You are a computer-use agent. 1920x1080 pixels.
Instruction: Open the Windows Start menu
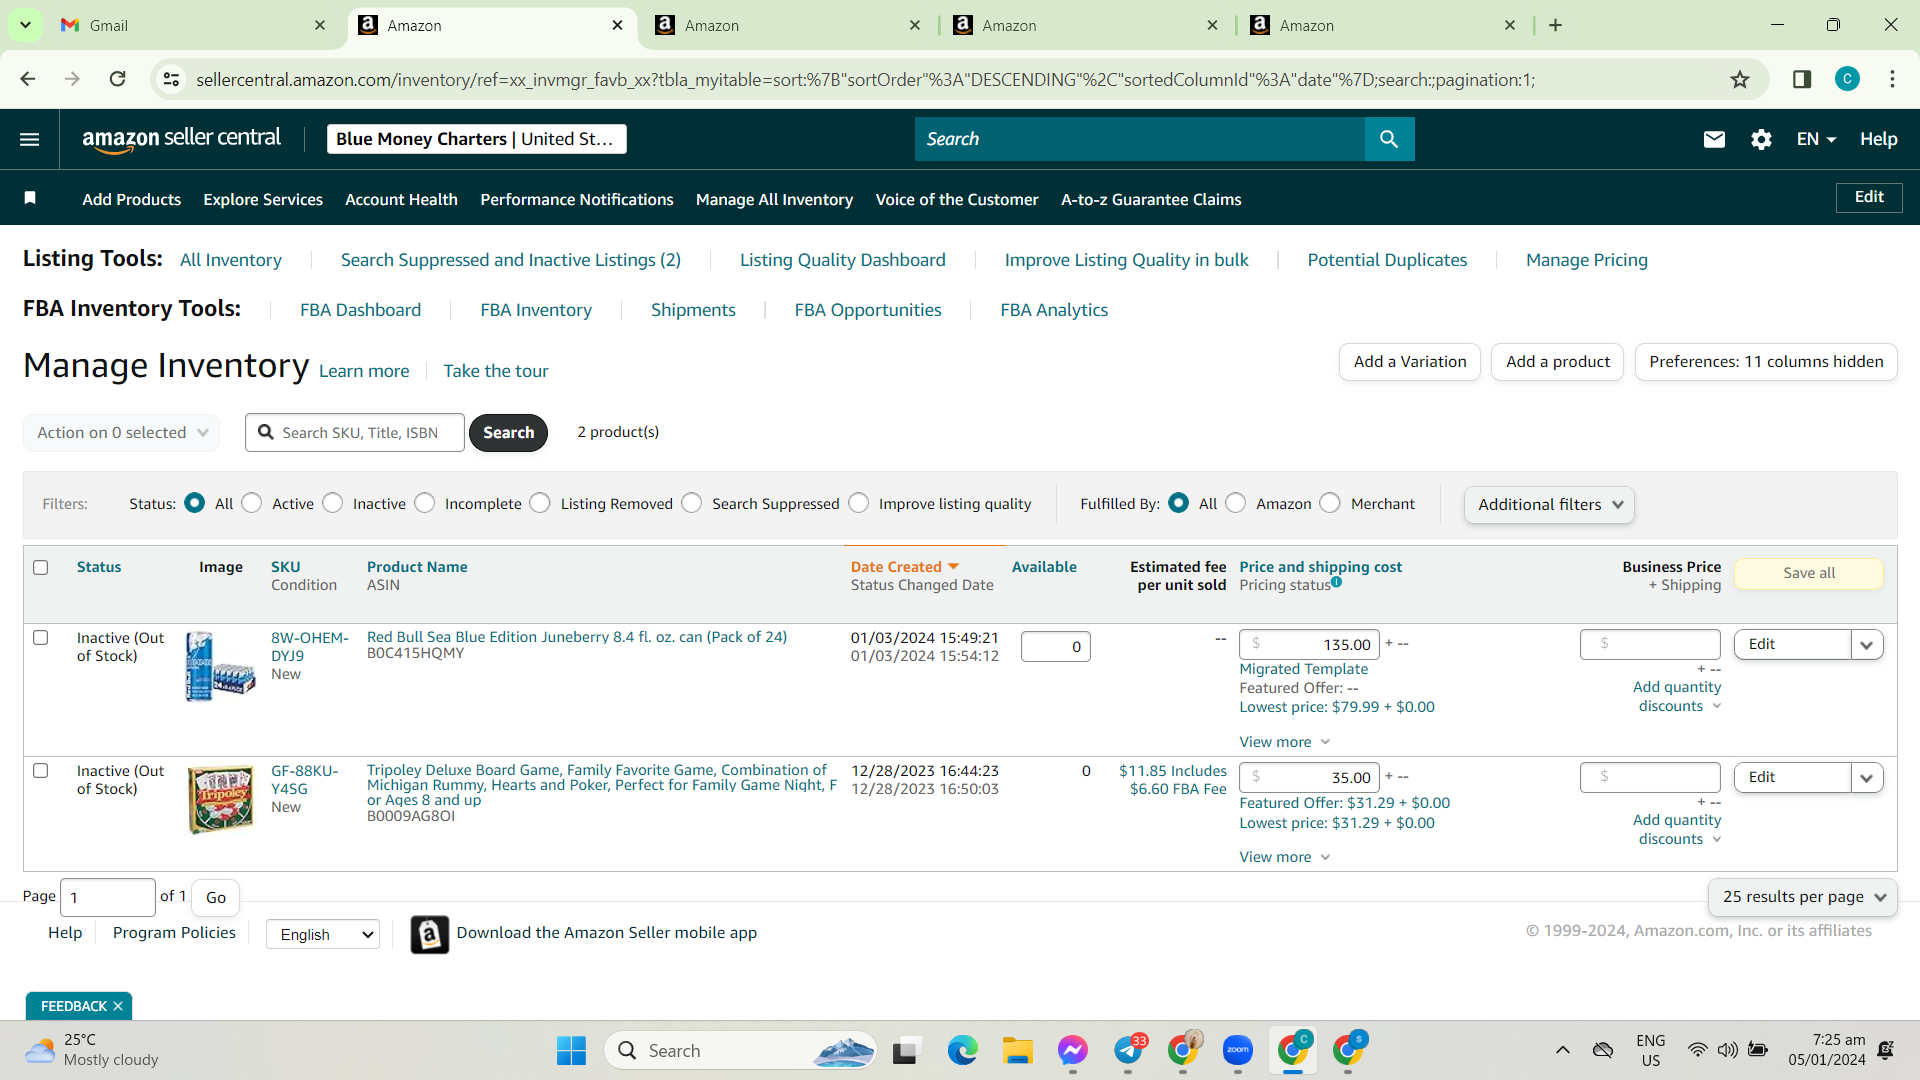pyautogui.click(x=571, y=1050)
